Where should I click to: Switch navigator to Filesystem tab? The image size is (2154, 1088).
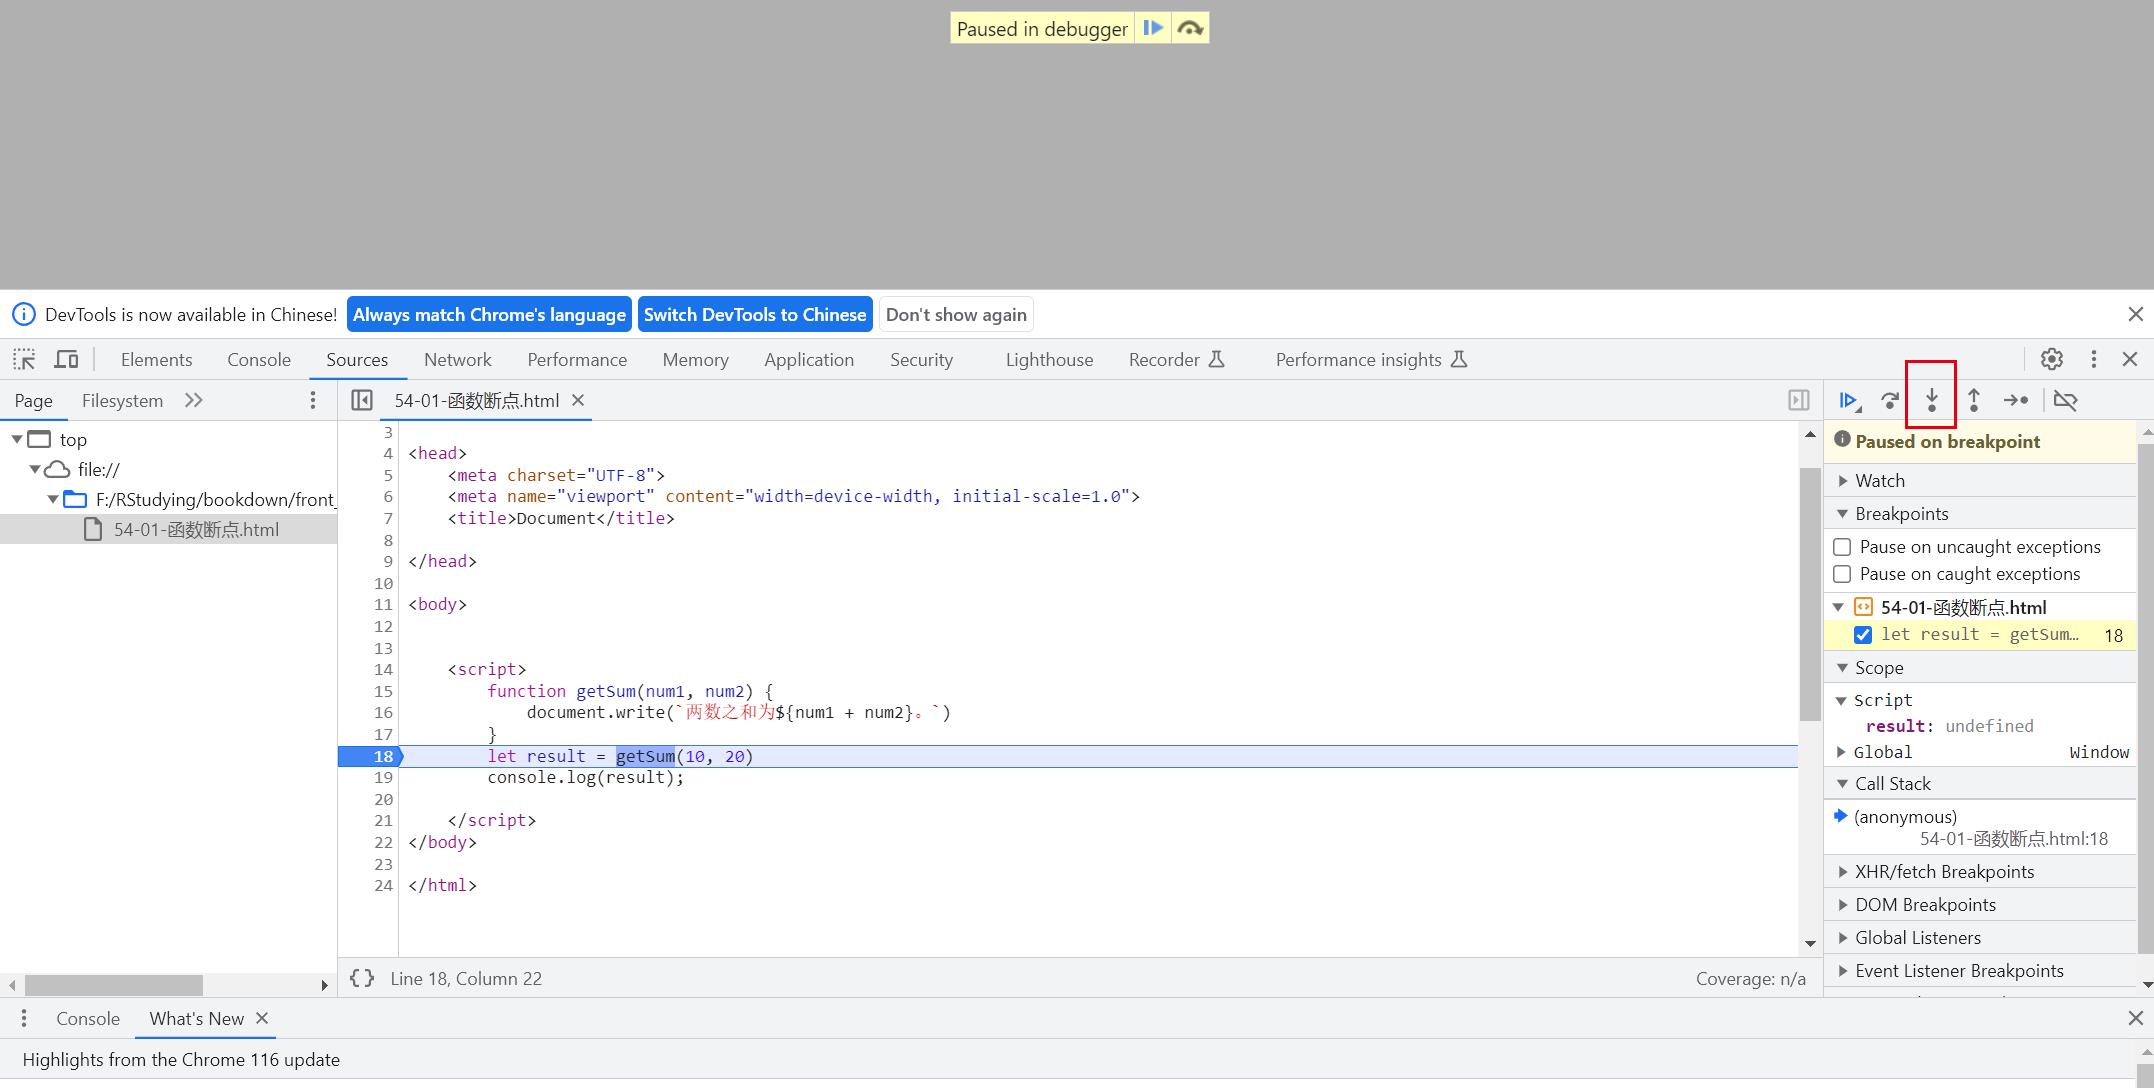(122, 400)
